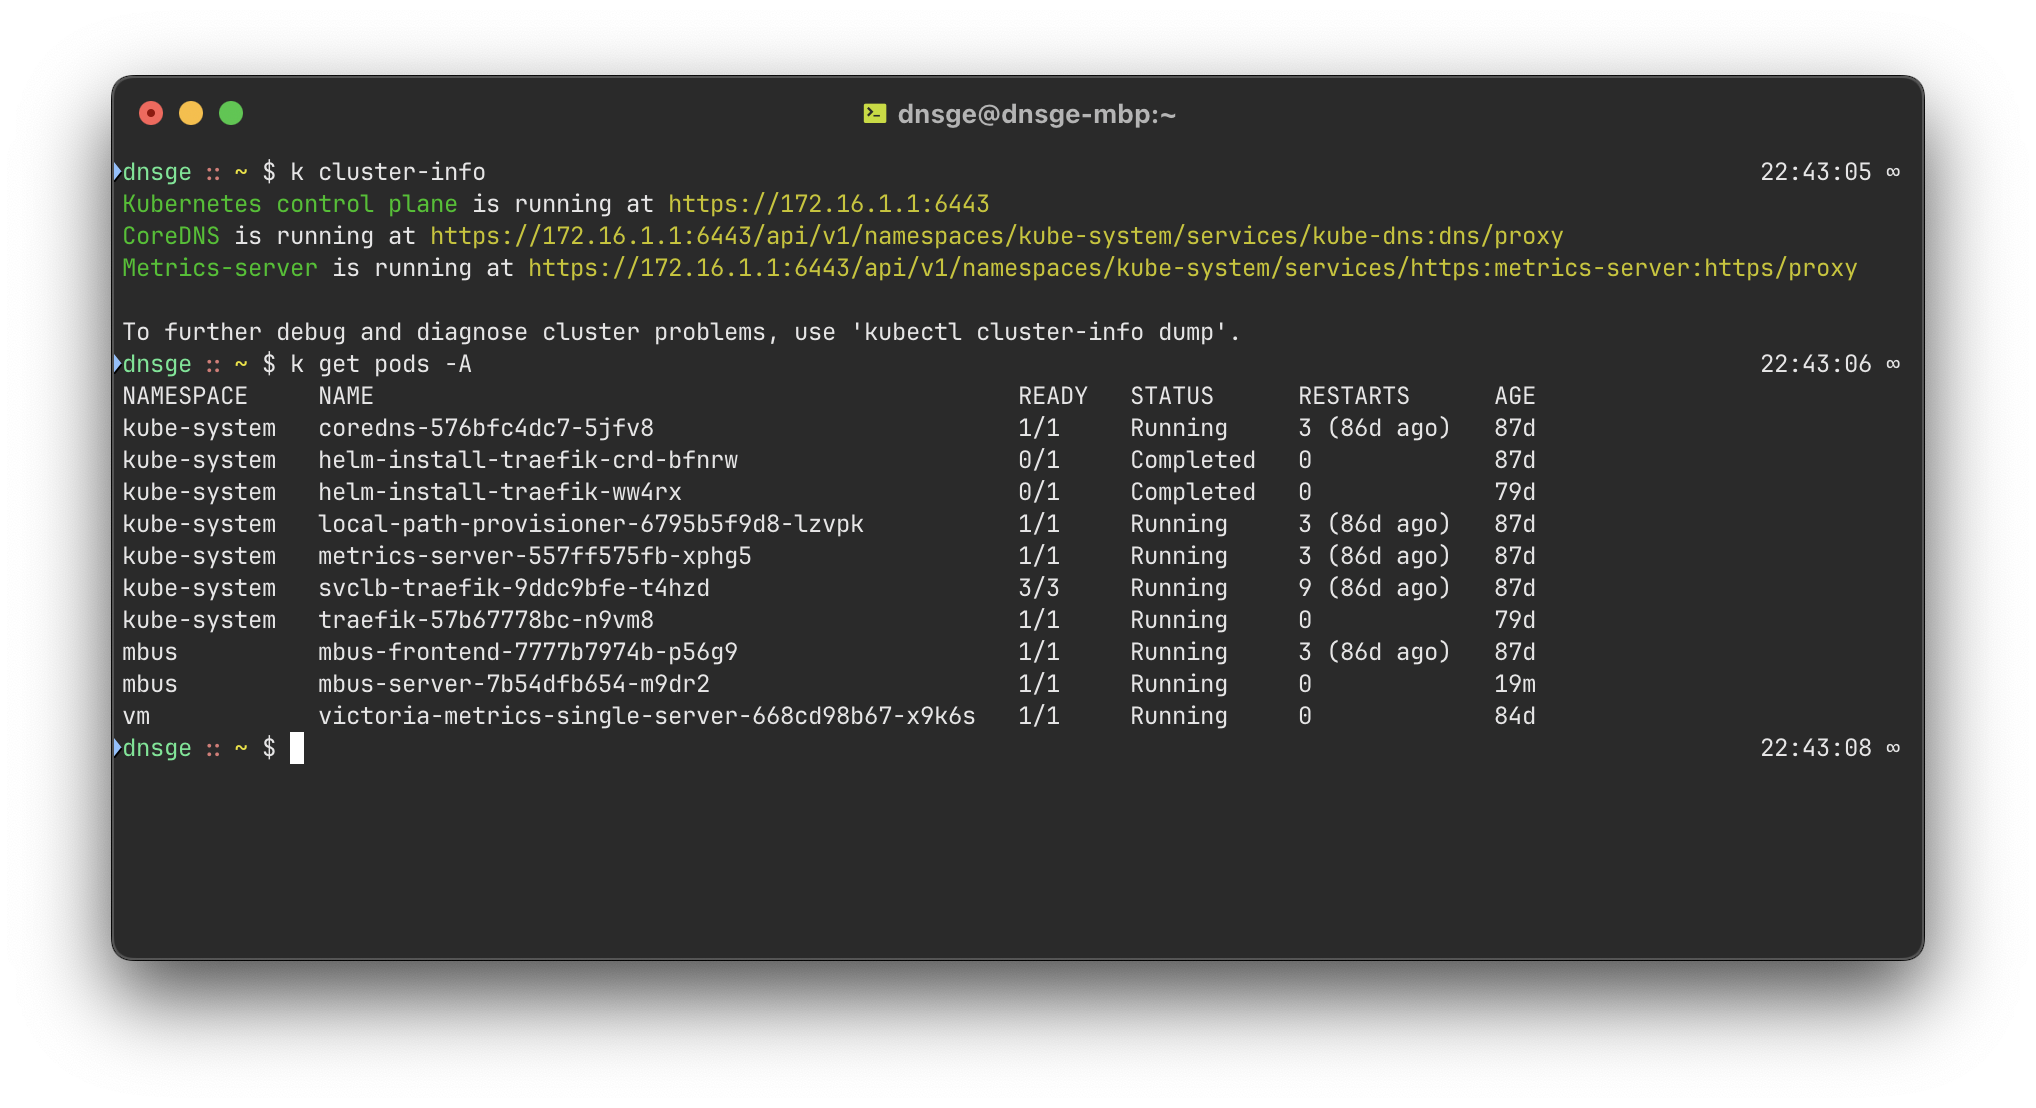Image resolution: width=2036 pixels, height=1108 pixels.
Task: Click the yellow minimize traffic light button
Action: [x=191, y=113]
